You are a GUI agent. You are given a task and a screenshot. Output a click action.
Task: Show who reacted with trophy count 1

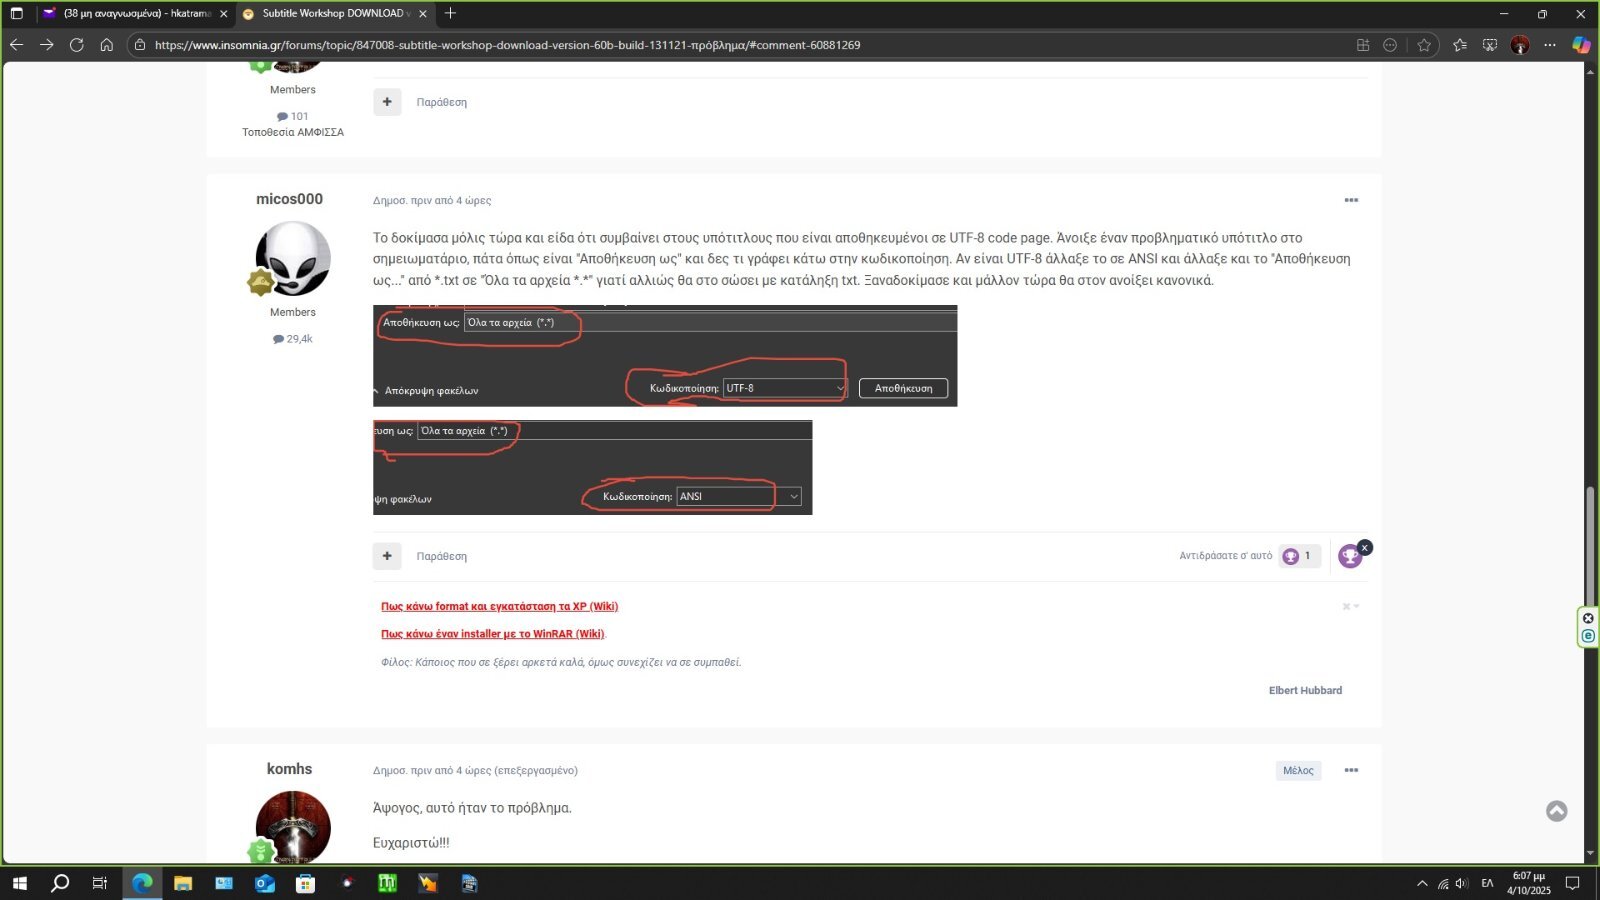point(1299,556)
